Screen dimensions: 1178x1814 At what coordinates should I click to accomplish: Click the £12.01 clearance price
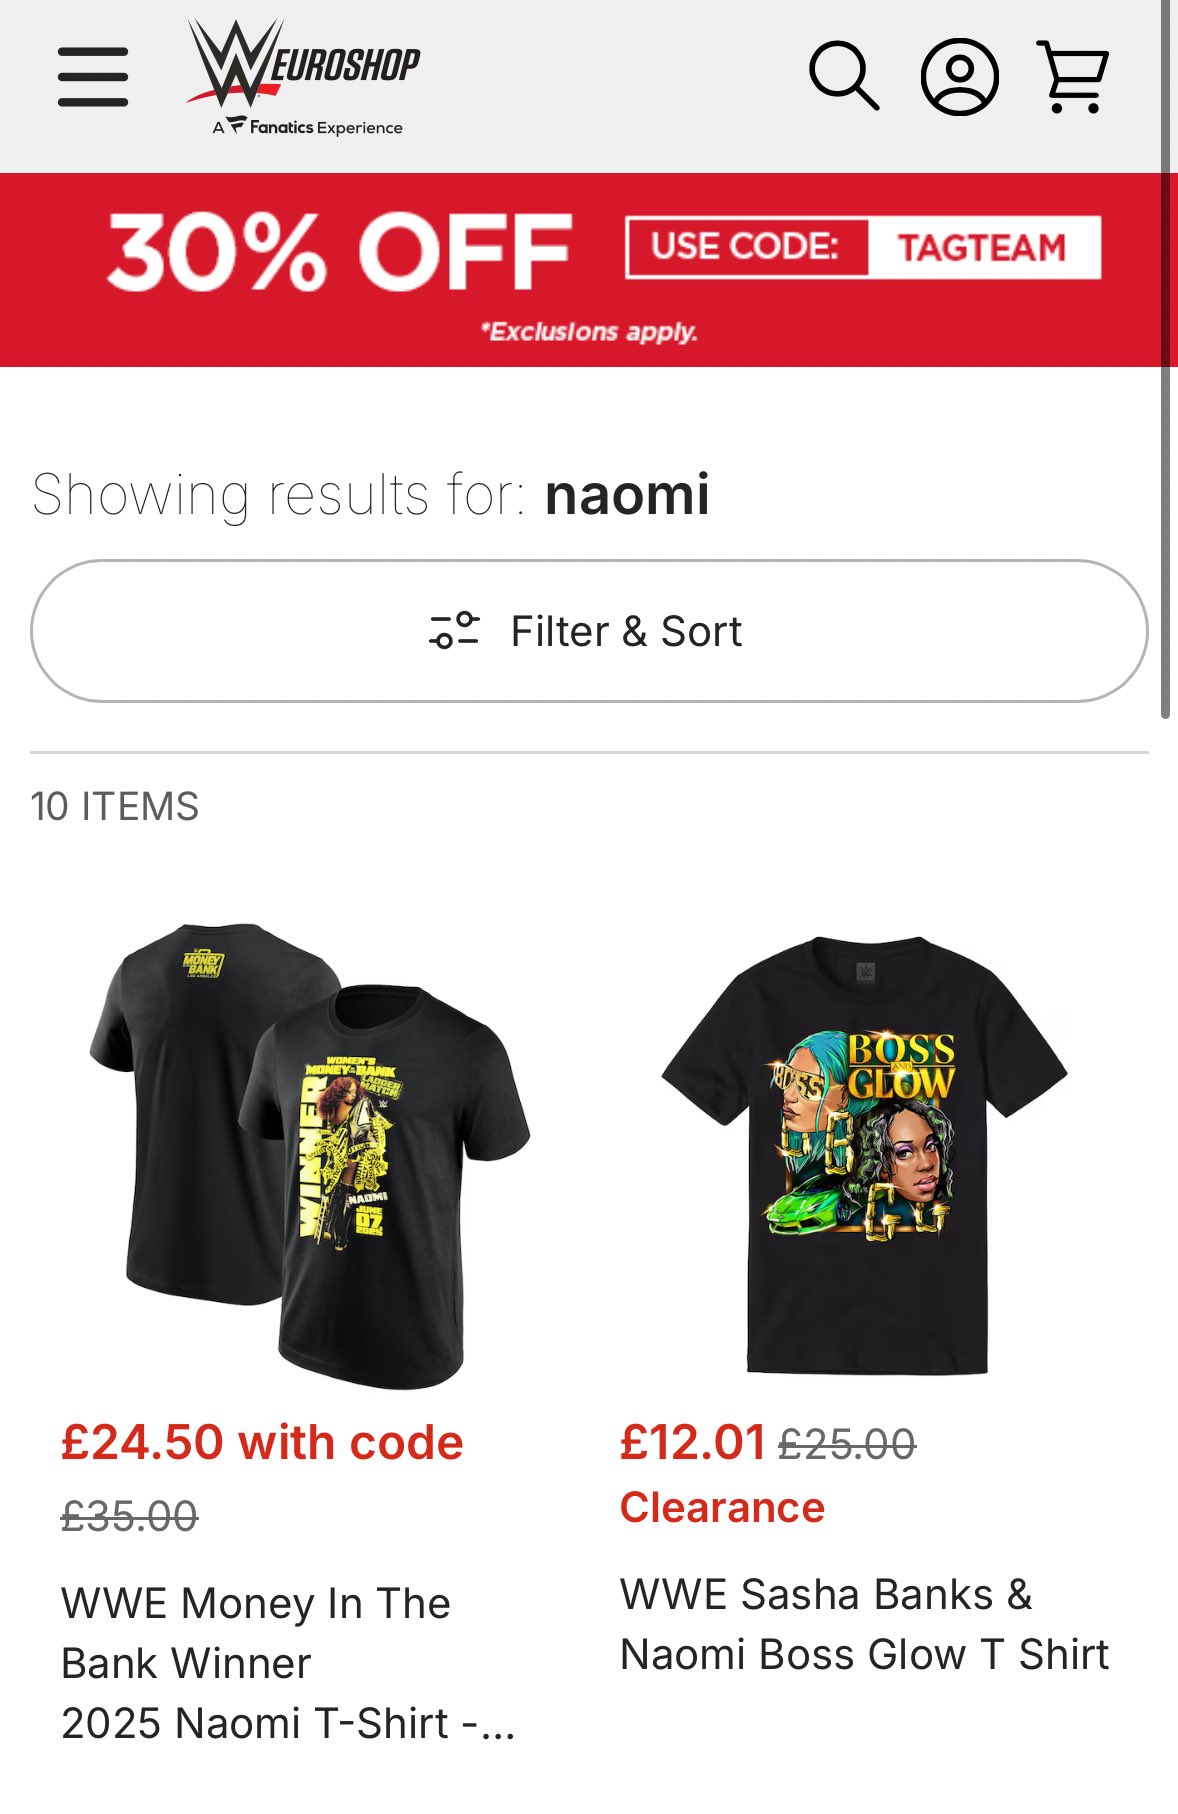point(692,1442)
